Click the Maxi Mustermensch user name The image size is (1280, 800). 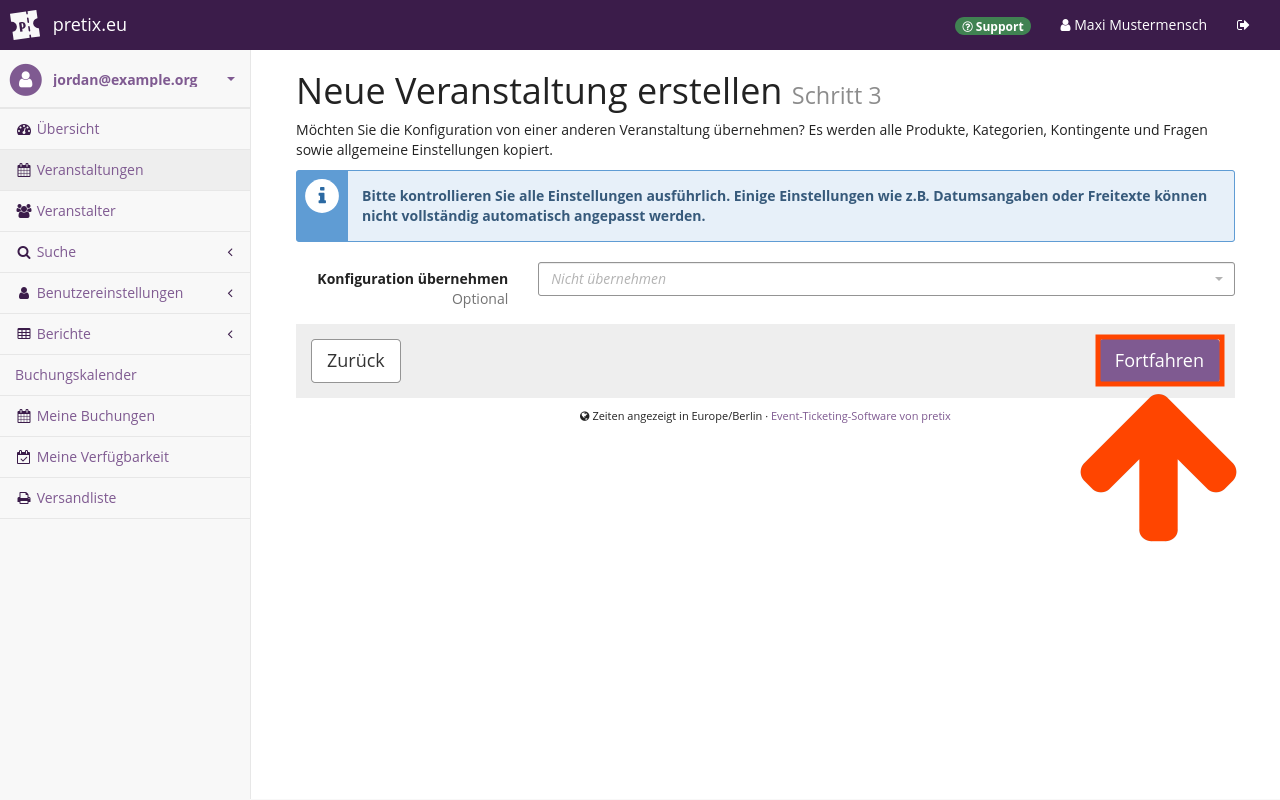[1140, 25]
